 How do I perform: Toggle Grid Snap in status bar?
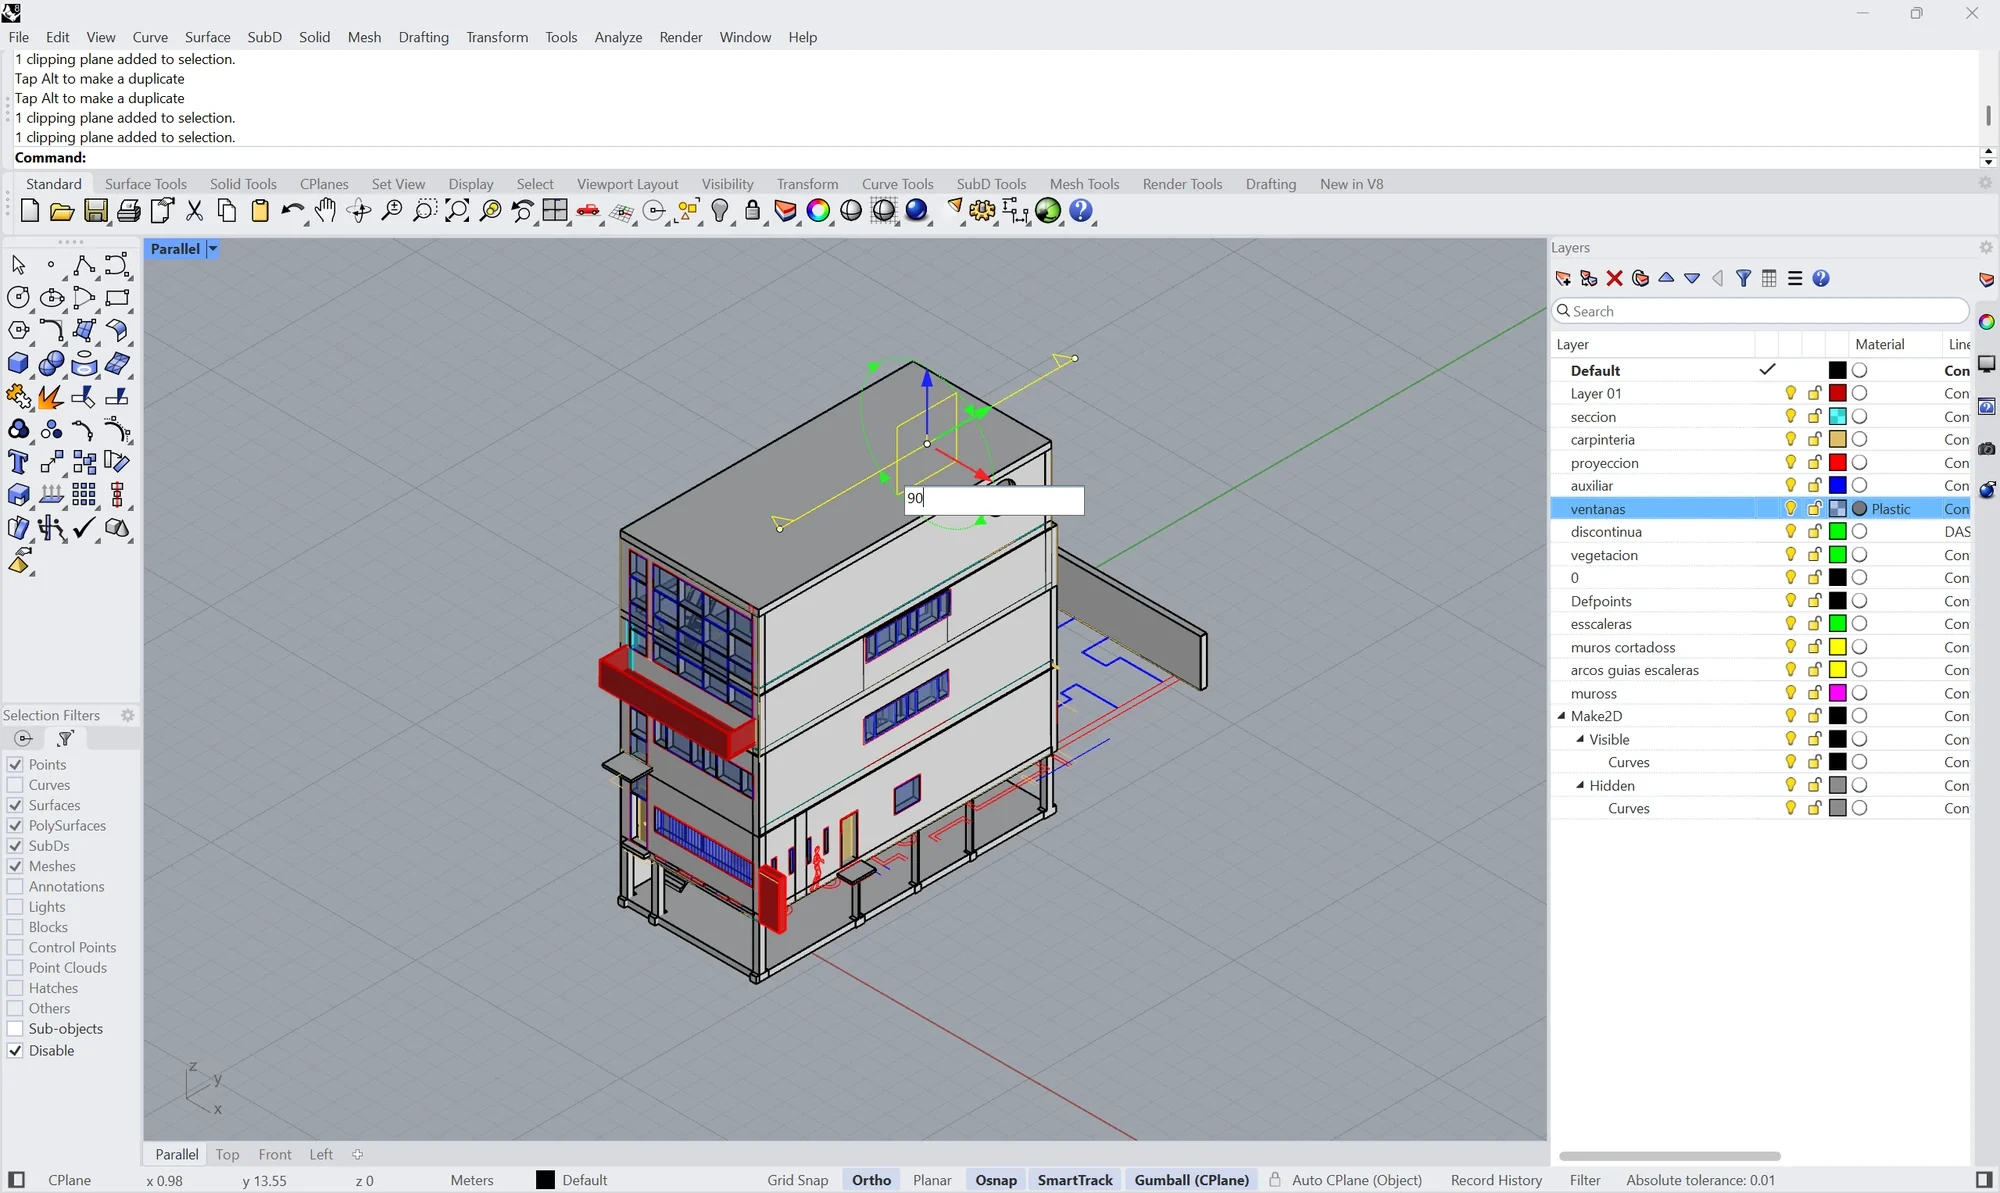[x=798, y=1180]
